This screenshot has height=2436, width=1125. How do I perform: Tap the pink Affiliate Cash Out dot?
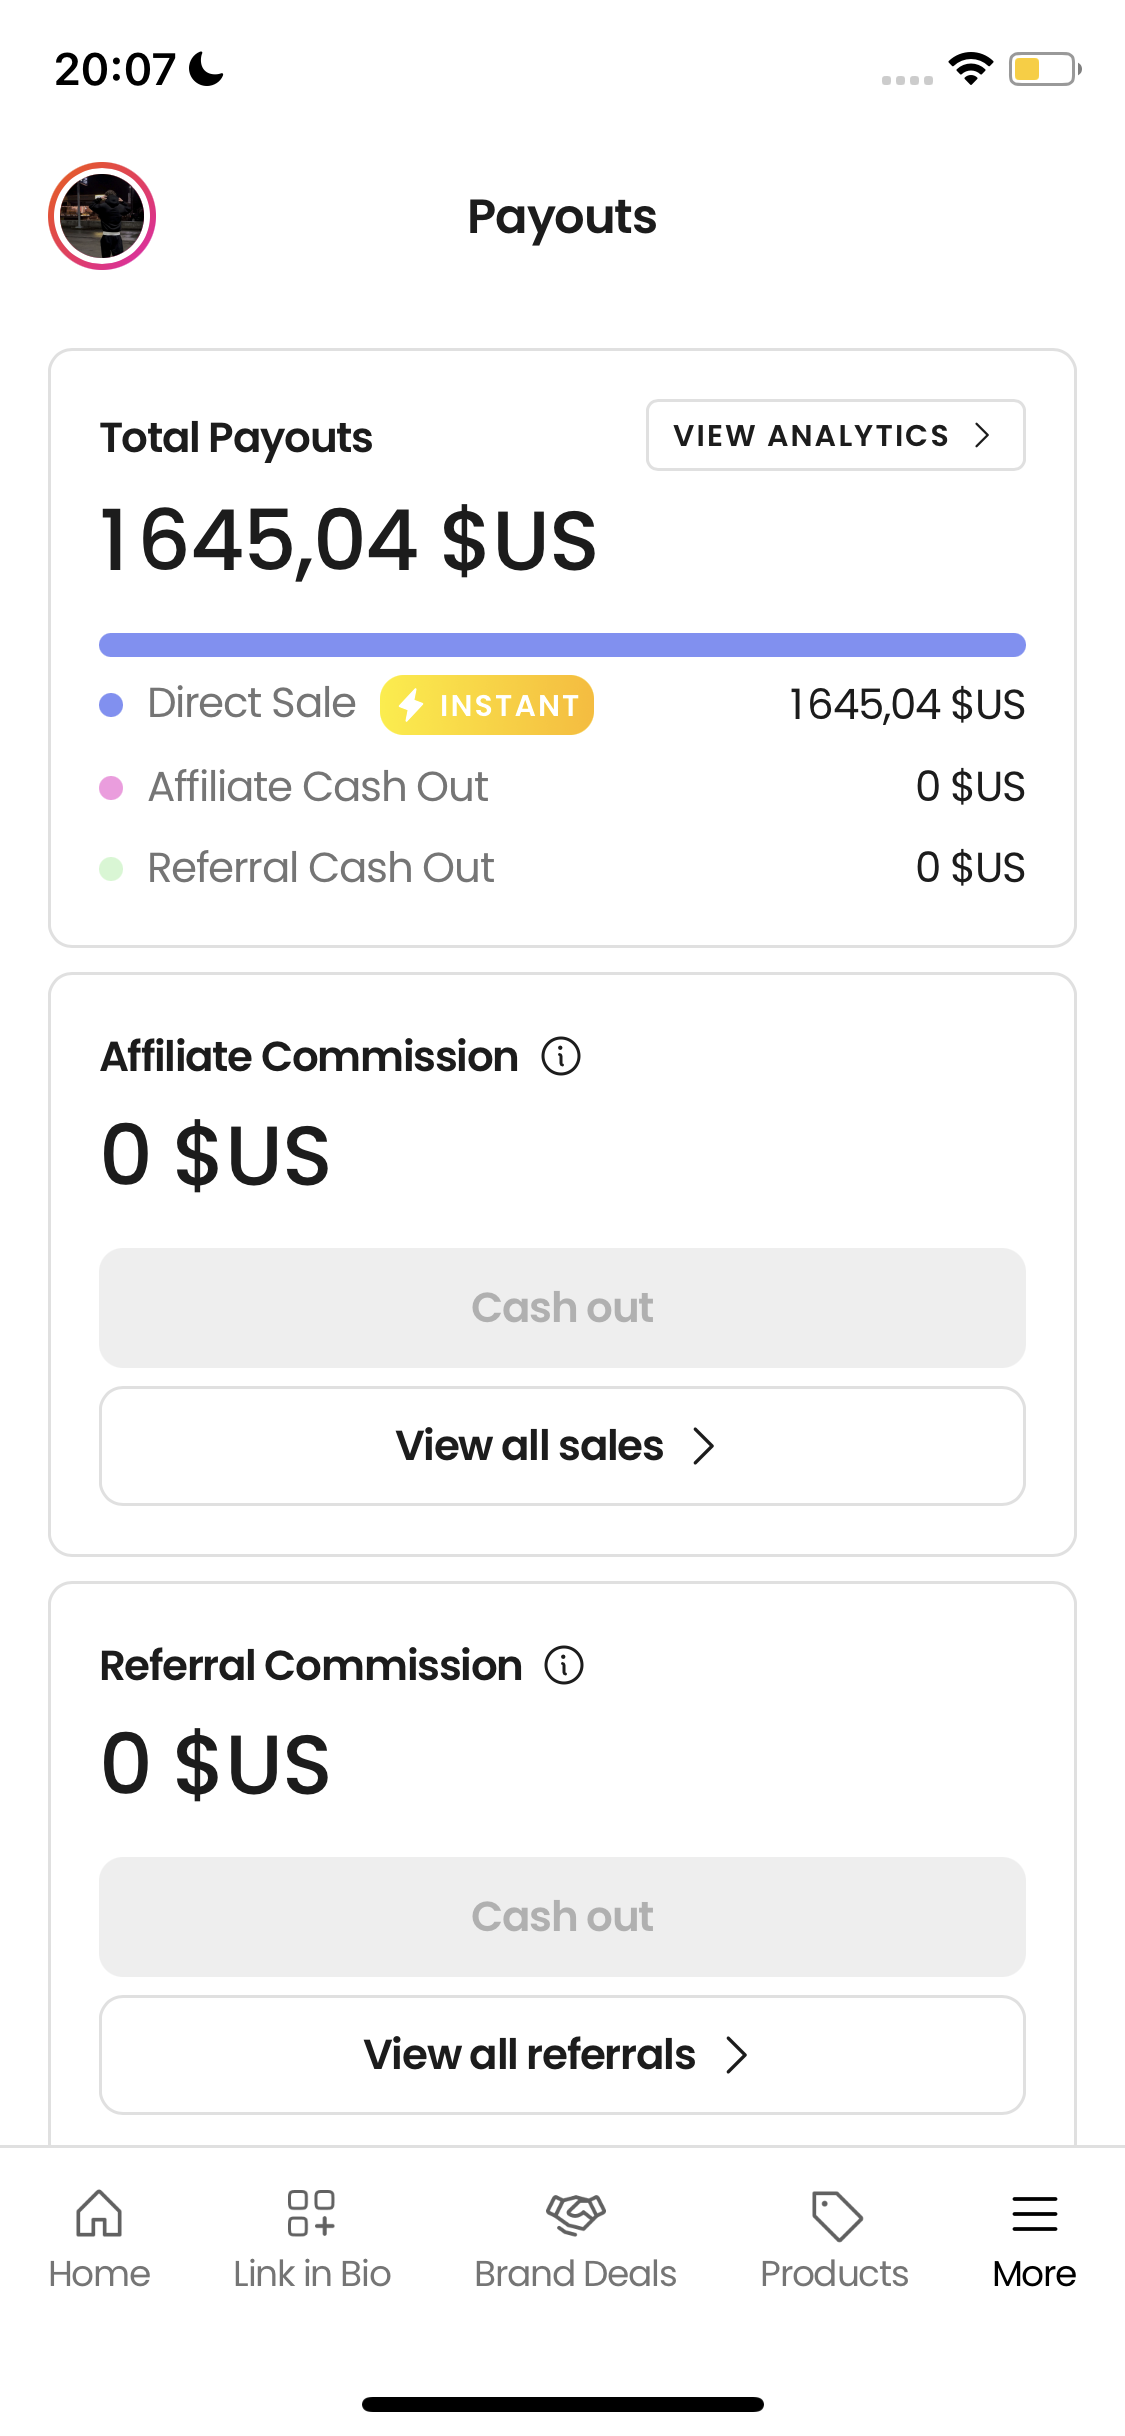pyautogui.click(x=111, y=788)
